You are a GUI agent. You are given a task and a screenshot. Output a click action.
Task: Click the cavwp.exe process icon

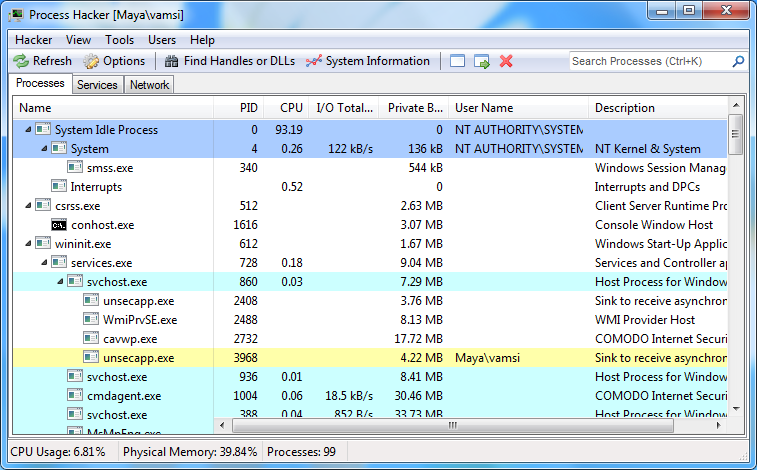point(91,339)
